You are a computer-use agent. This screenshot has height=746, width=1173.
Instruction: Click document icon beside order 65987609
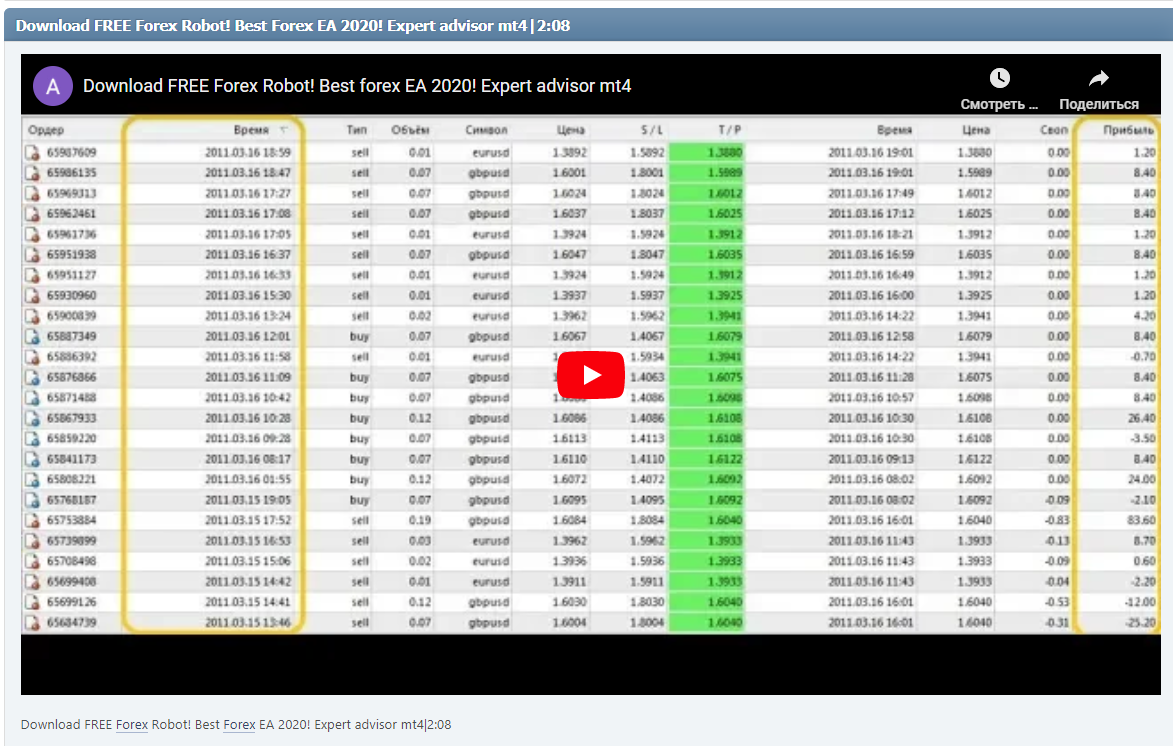tap(32, 152)
